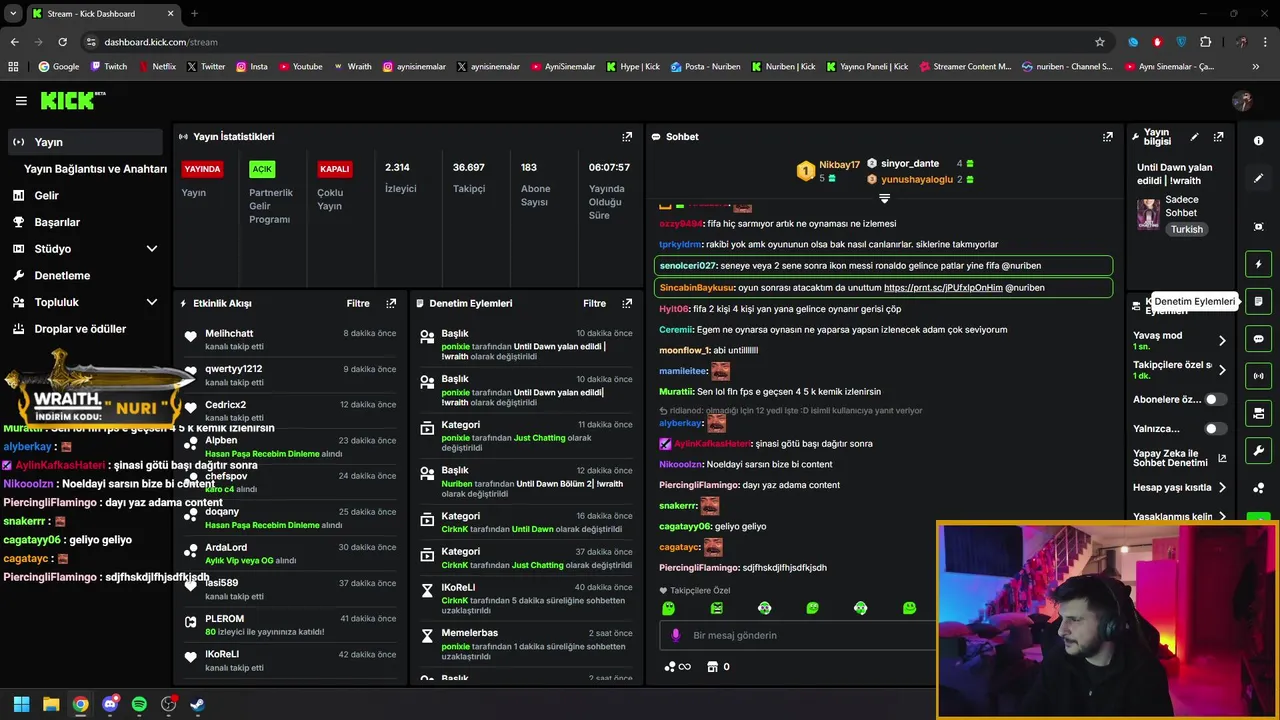Open the profile avatar at top right
The height and width of the screenshot is (720, 1280).
(1242, 100)
